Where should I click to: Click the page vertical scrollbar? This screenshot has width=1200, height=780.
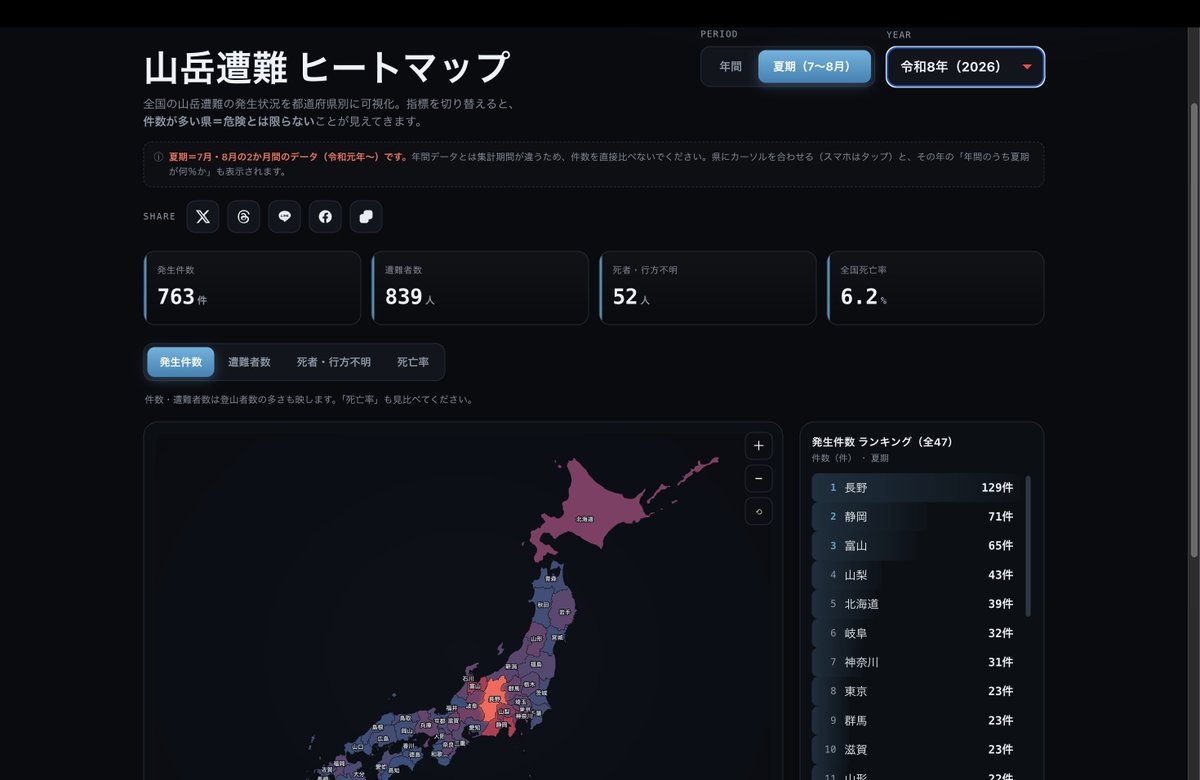click(x=1193, y=330)
